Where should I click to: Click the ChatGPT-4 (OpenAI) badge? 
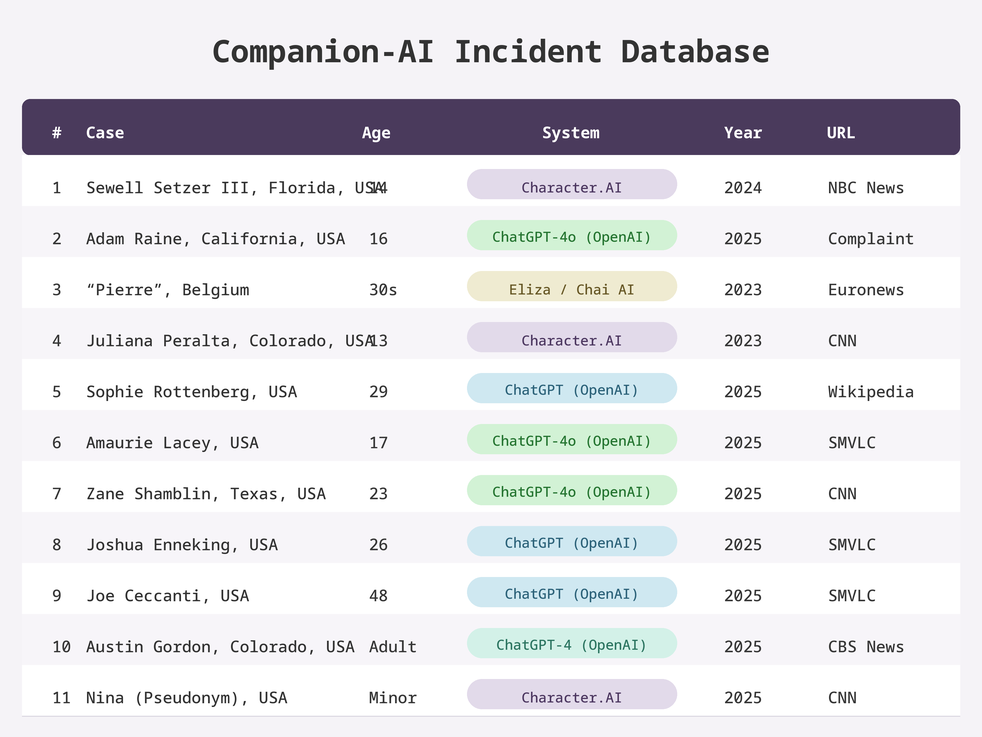click(x=572, y=644)
